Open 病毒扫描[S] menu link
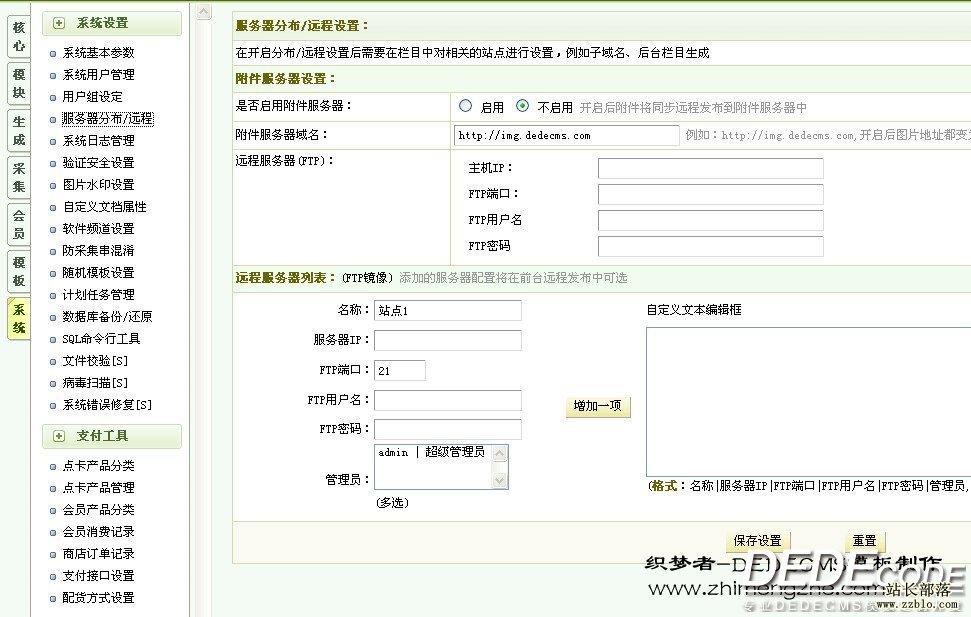Viewport: 971px width, 617px height. [95, 383]
